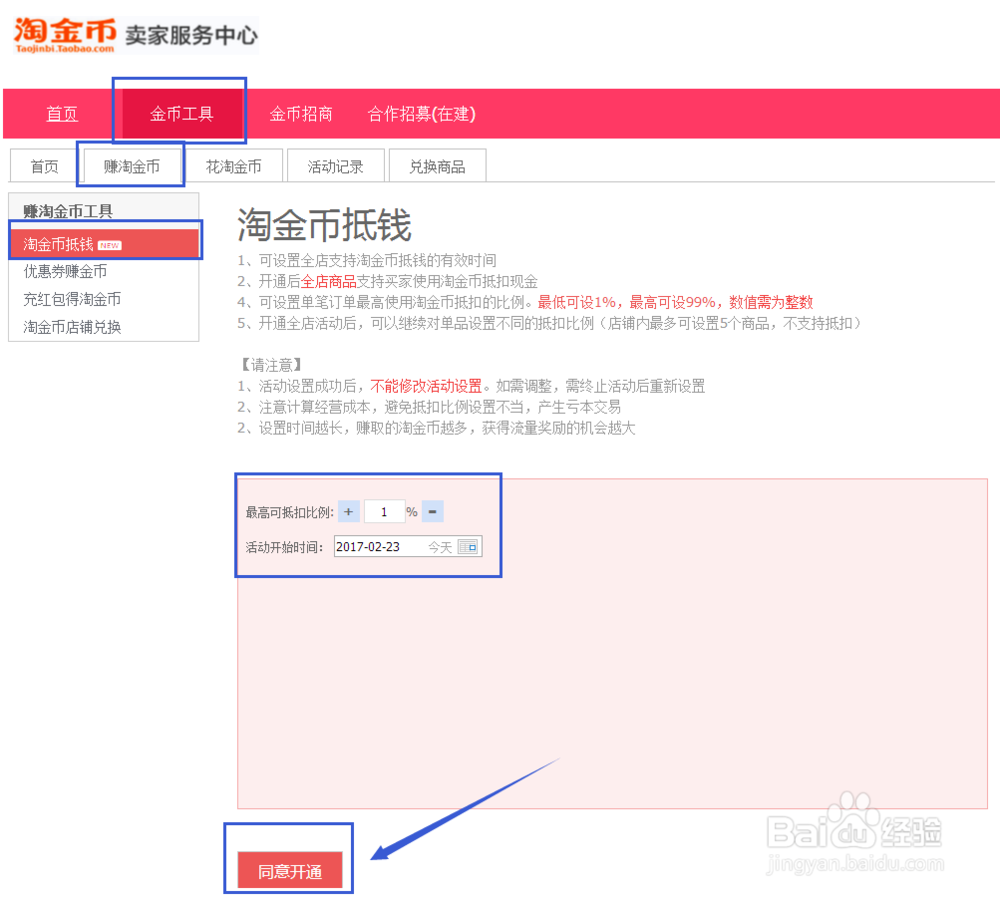
Task: Decrease discount ratio with minus button
Action: coord(432,512)
